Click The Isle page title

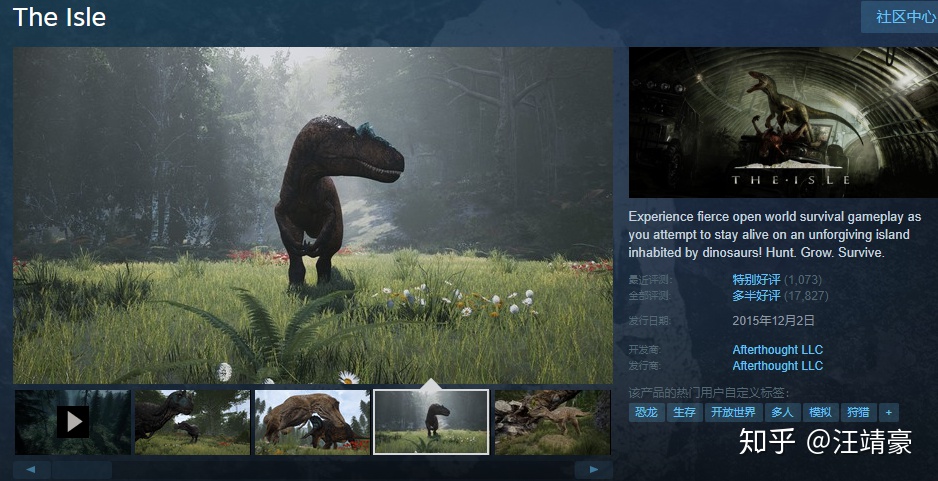pyautogui.click(x=59, y=17)
